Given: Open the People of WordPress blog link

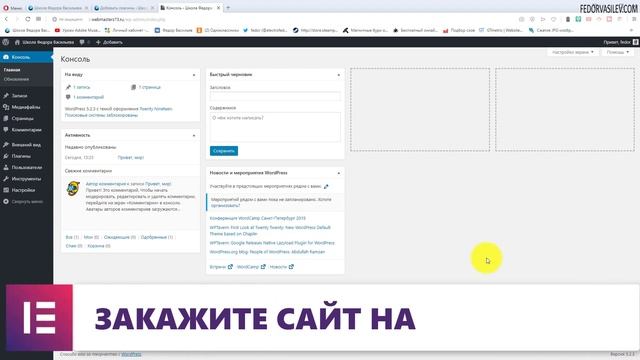Looking at the screenshot, I should (267, 252).
